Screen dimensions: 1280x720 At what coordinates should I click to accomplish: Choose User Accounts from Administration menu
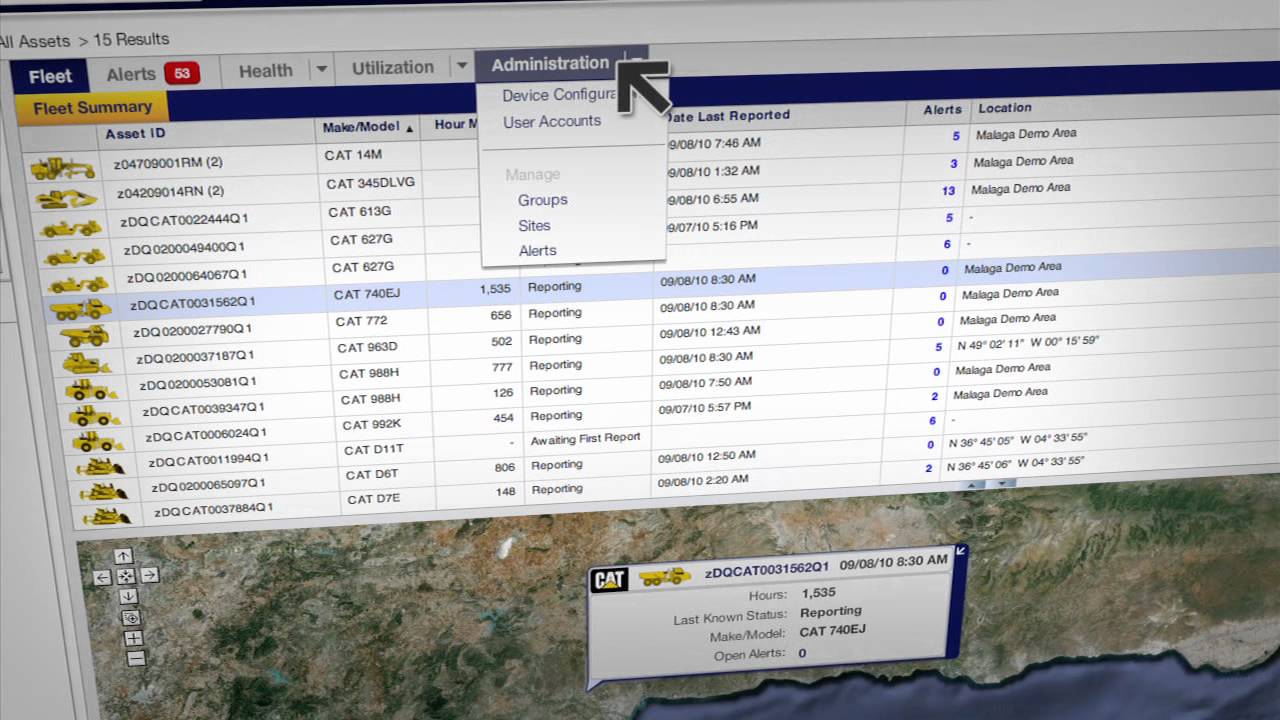(552, 121)
